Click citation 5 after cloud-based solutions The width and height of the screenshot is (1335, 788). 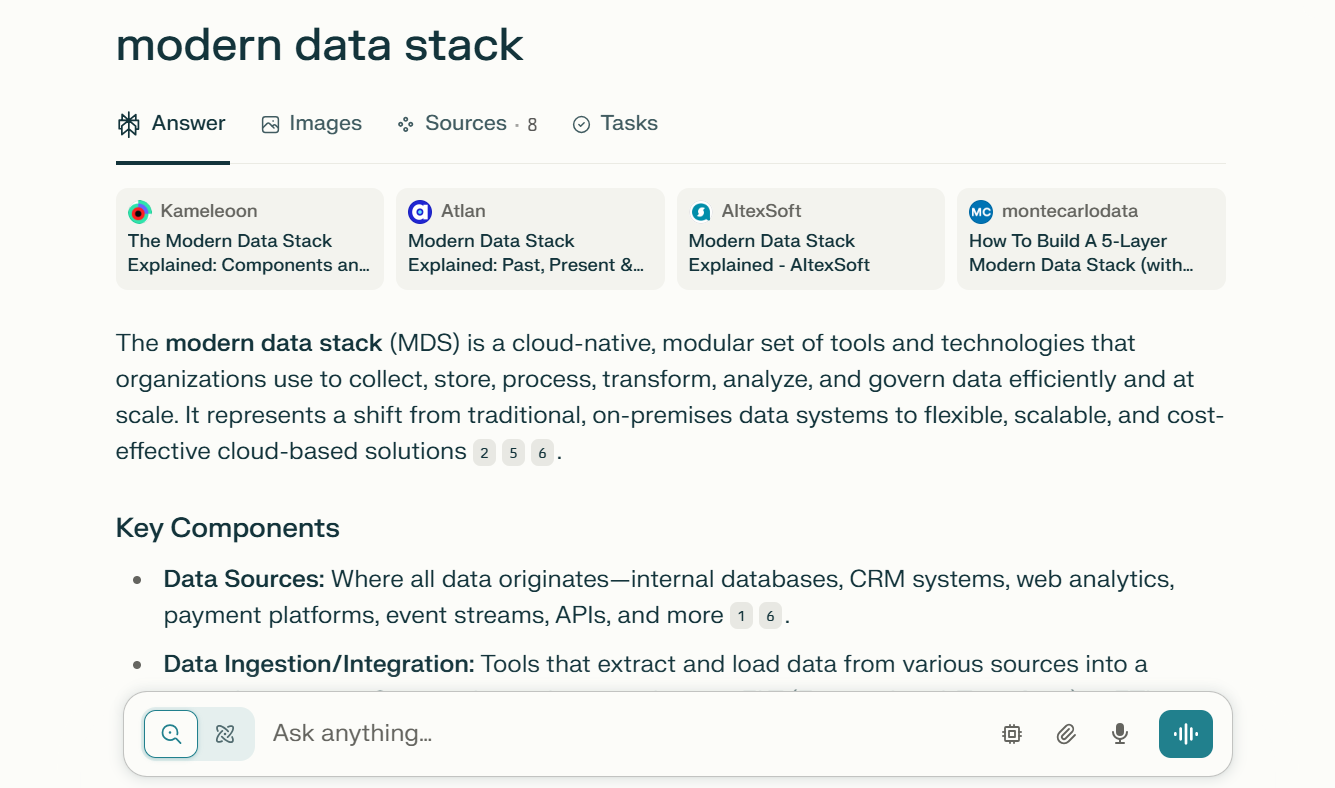pos(513,453)
